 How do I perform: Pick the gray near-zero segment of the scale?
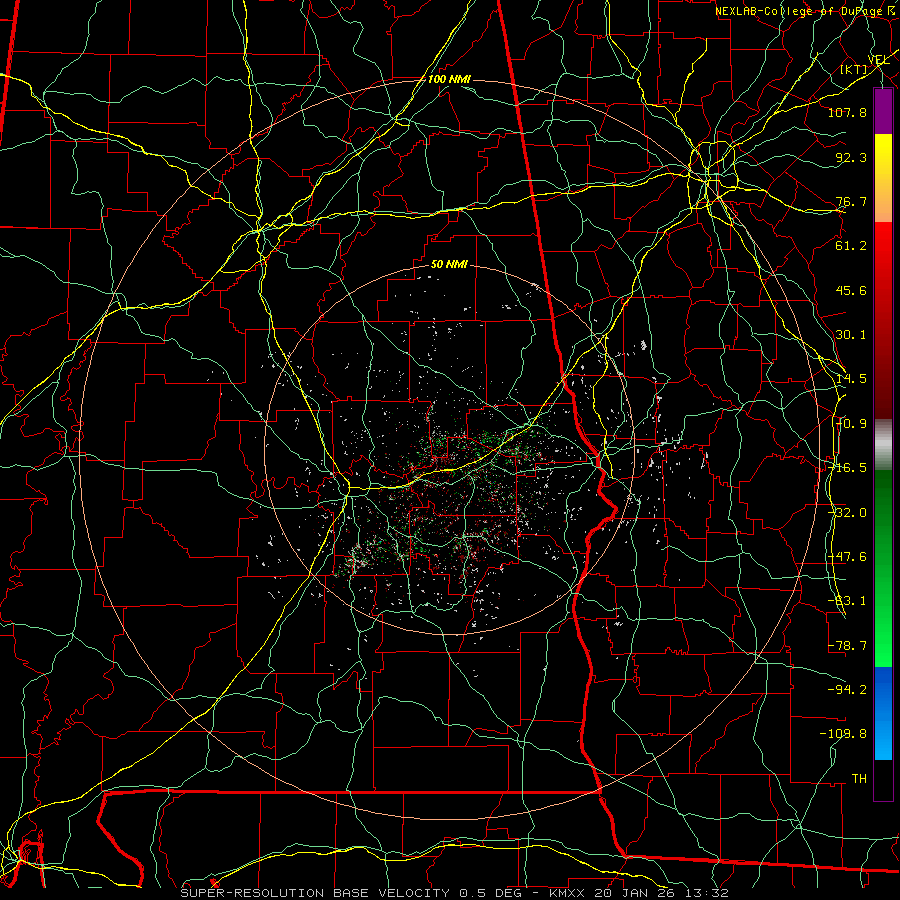click(x=883, y=445)
